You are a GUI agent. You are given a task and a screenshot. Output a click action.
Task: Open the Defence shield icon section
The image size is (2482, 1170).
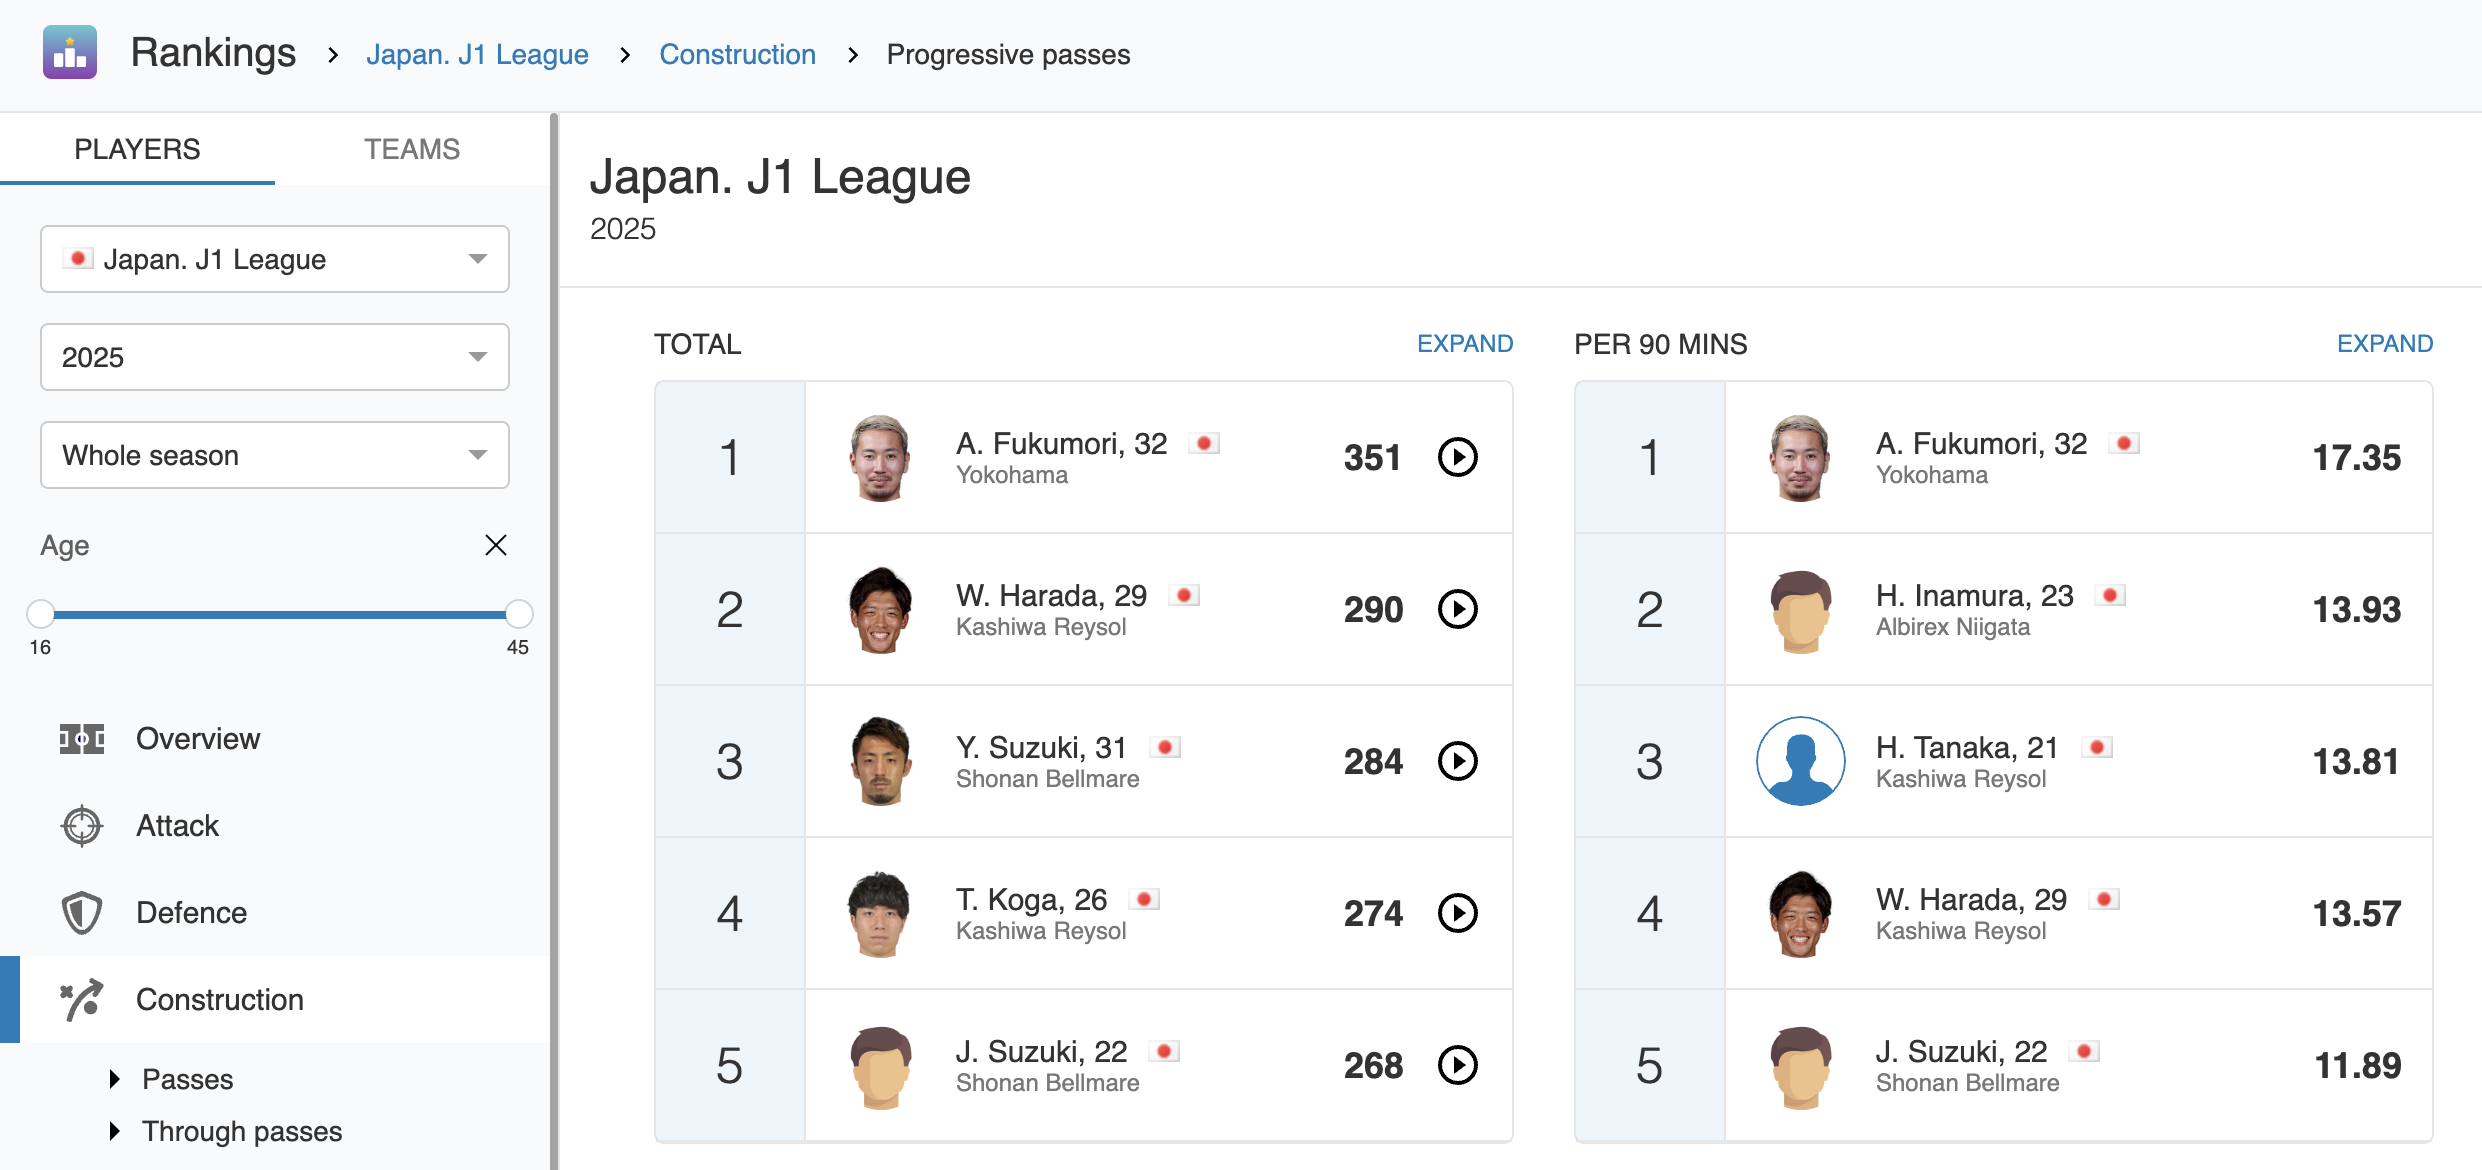click(82, 913)
